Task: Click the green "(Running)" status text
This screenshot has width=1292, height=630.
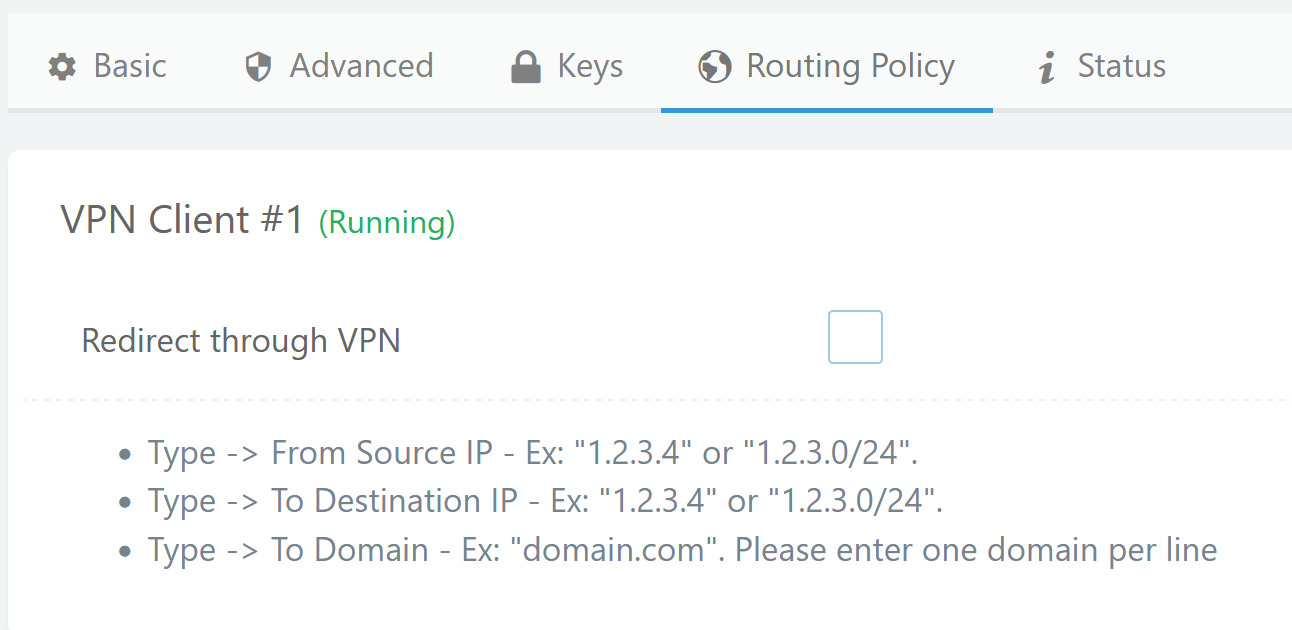Action: (x=387, y=222)
